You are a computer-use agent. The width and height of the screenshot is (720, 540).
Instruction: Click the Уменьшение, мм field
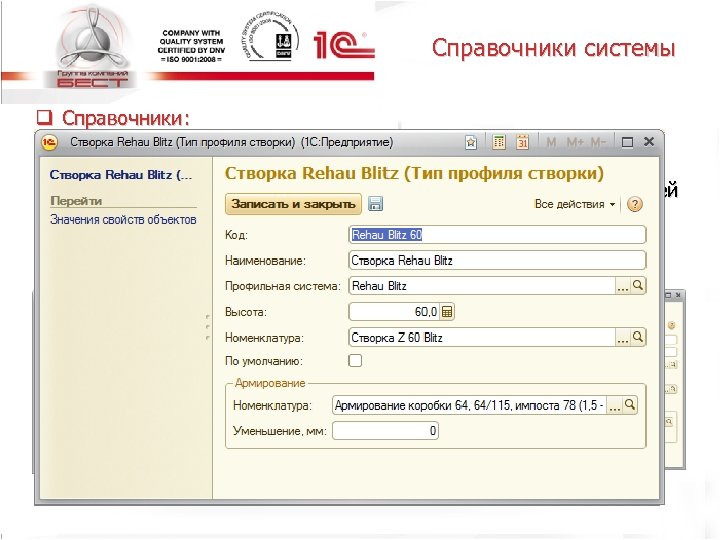tap(385, 431)
